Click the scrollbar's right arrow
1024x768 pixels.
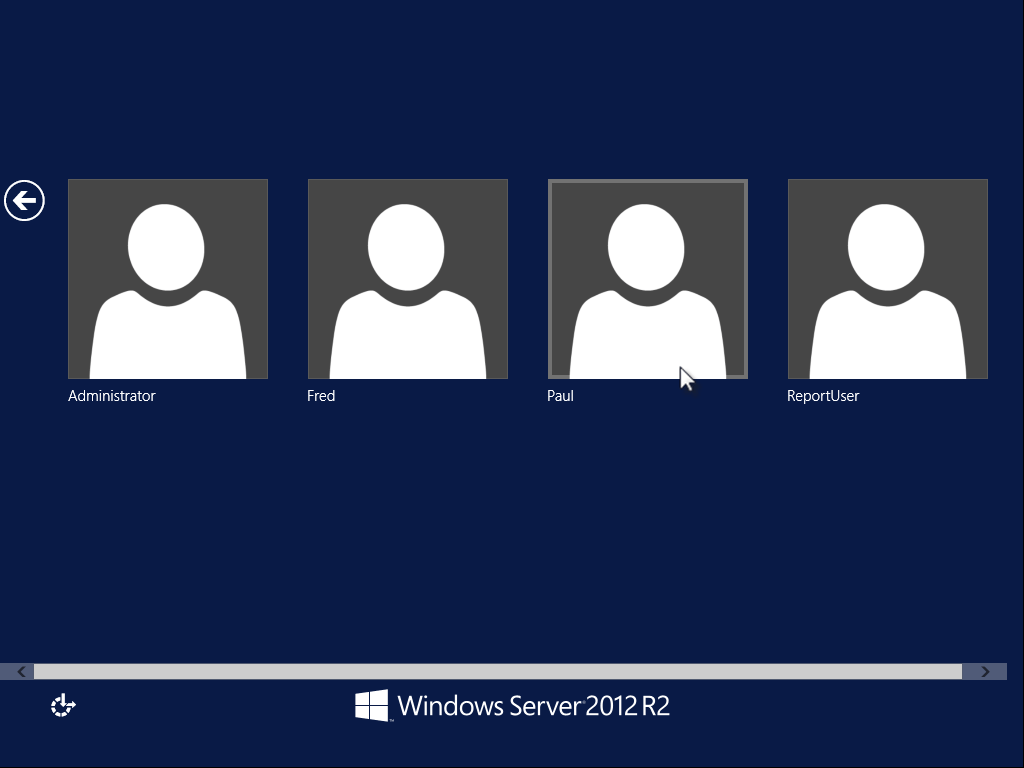985,671
